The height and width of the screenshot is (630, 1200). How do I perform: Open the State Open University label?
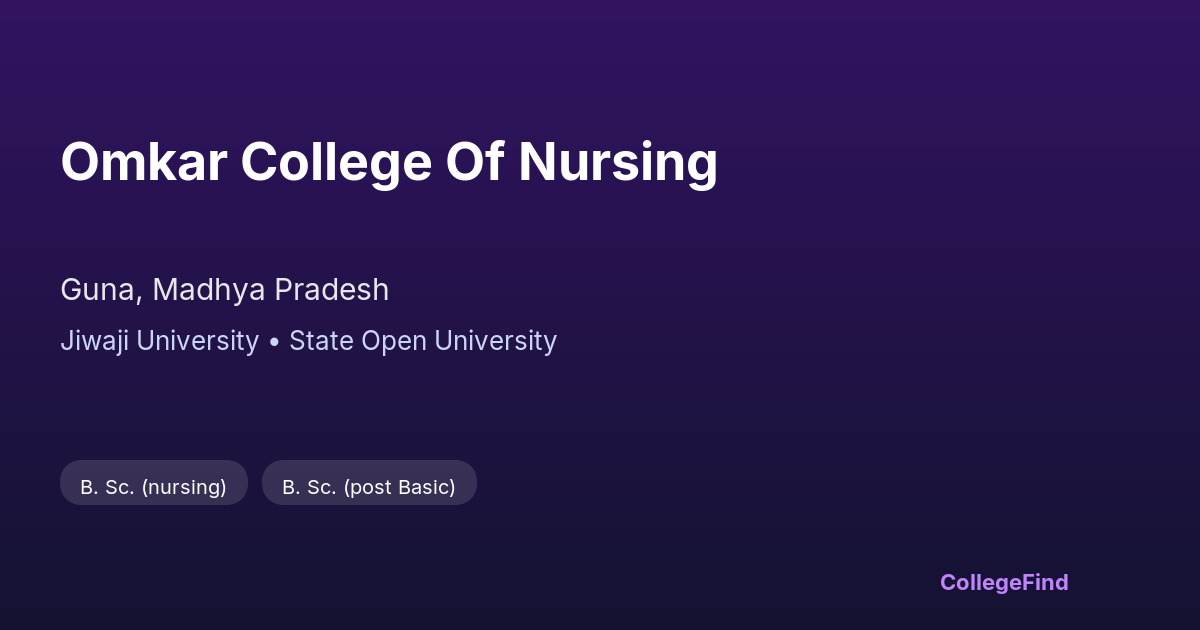click(423, 341)
